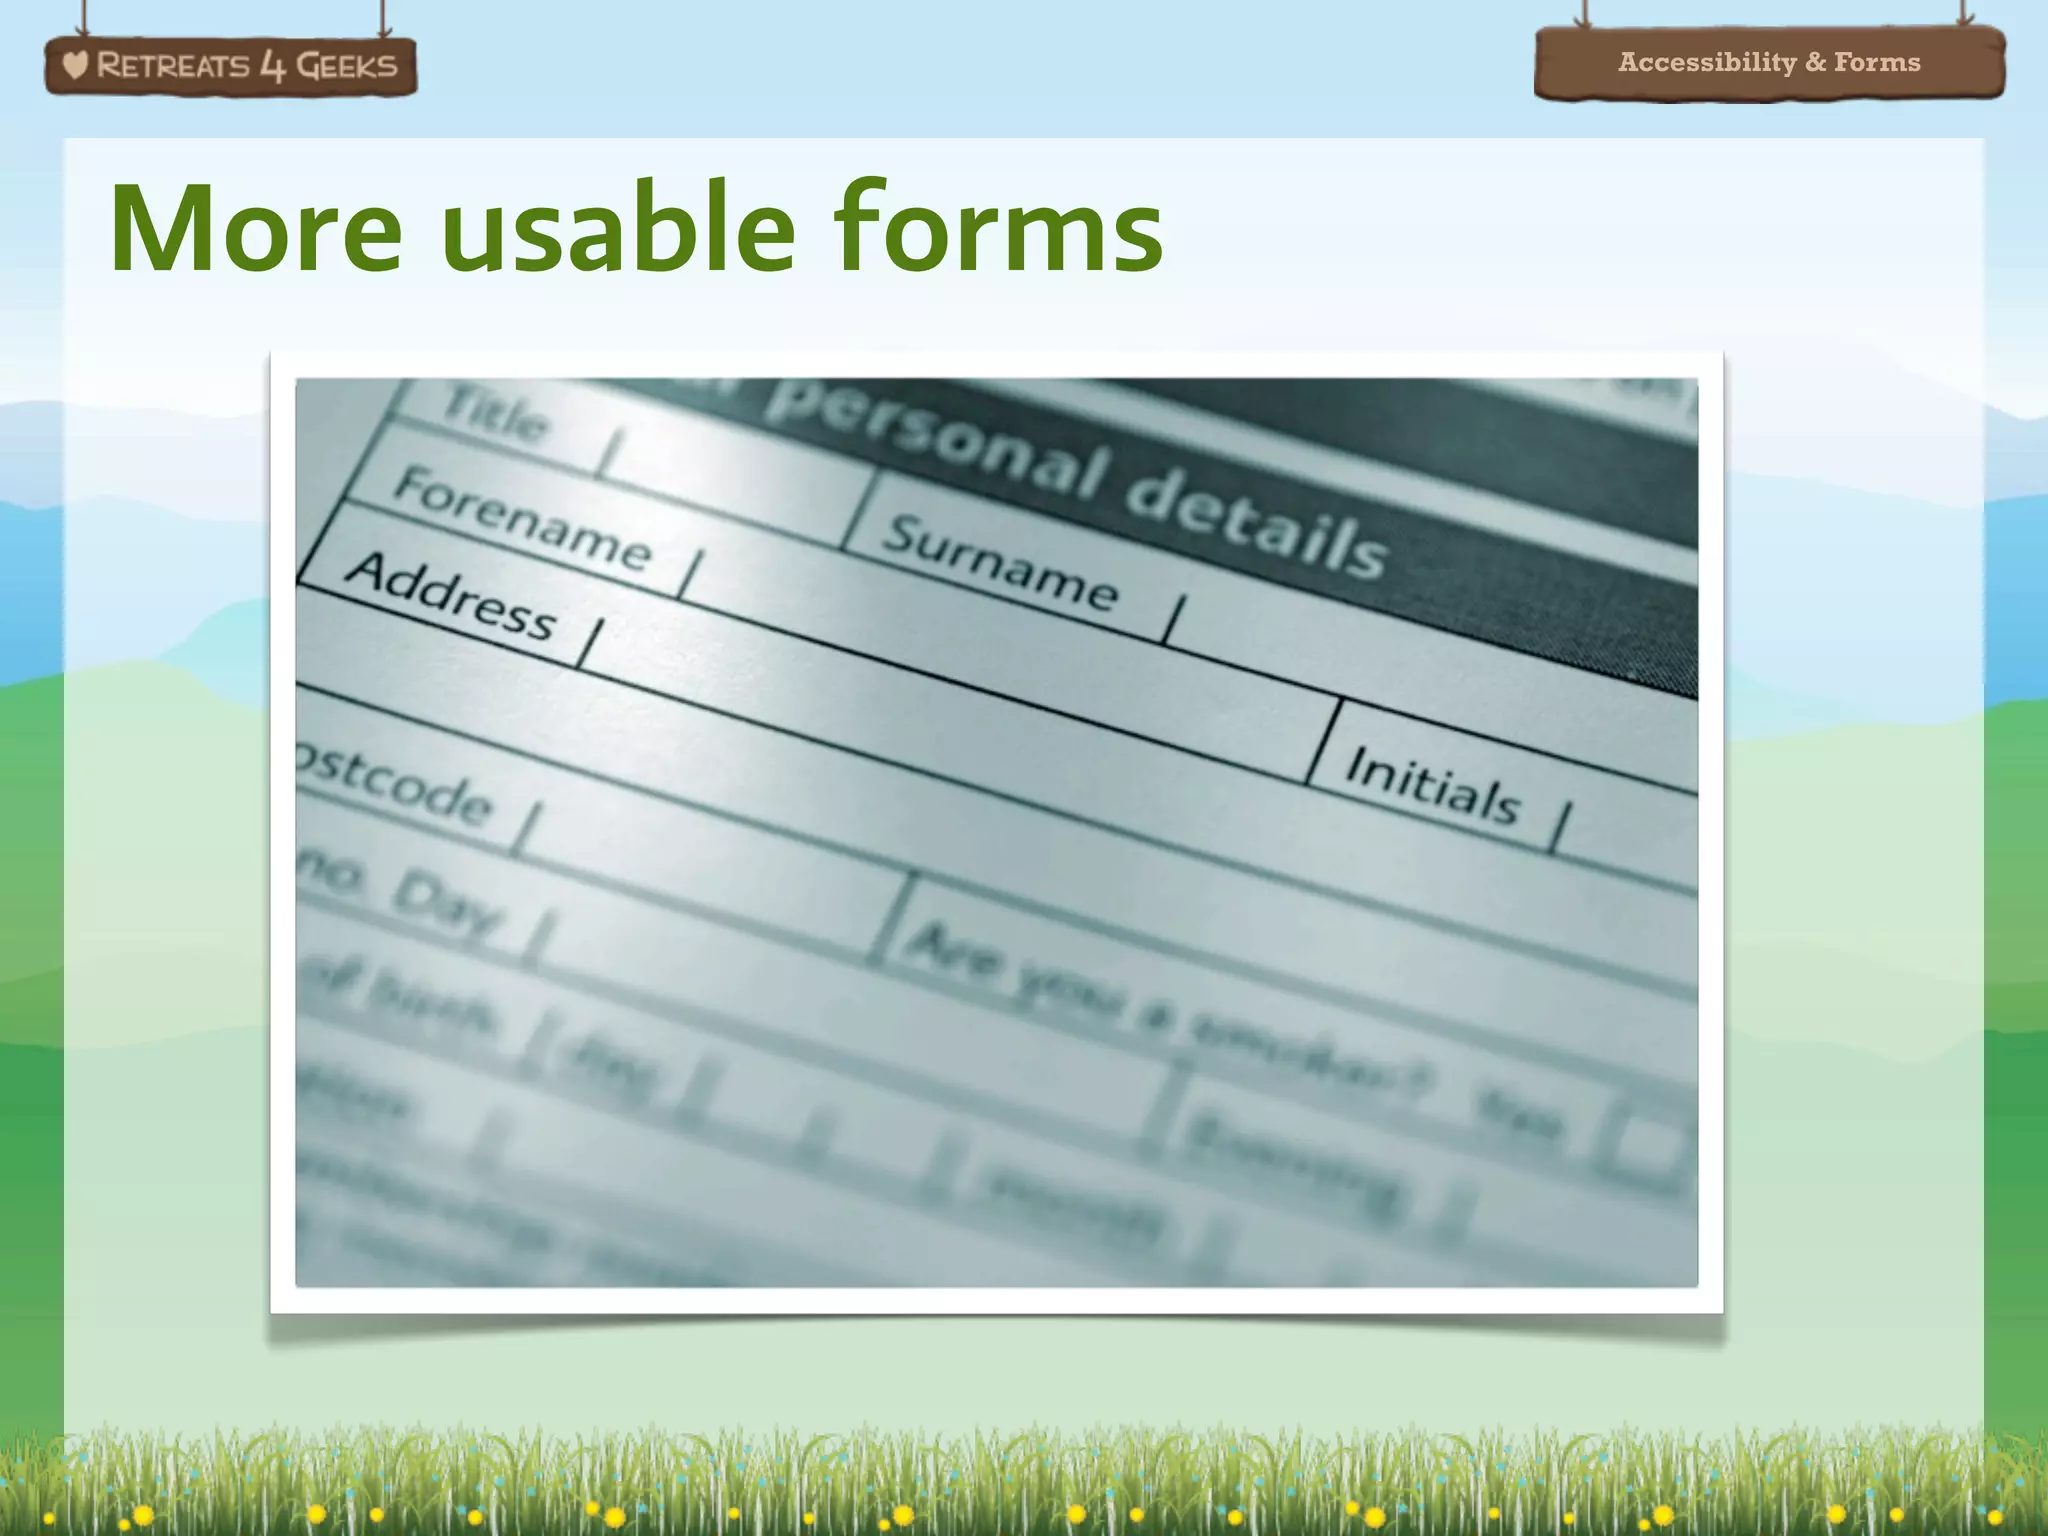The image size is (2048, 1536).
Task: Click the 'More usable forms' slide title
Action: point(637,228)
